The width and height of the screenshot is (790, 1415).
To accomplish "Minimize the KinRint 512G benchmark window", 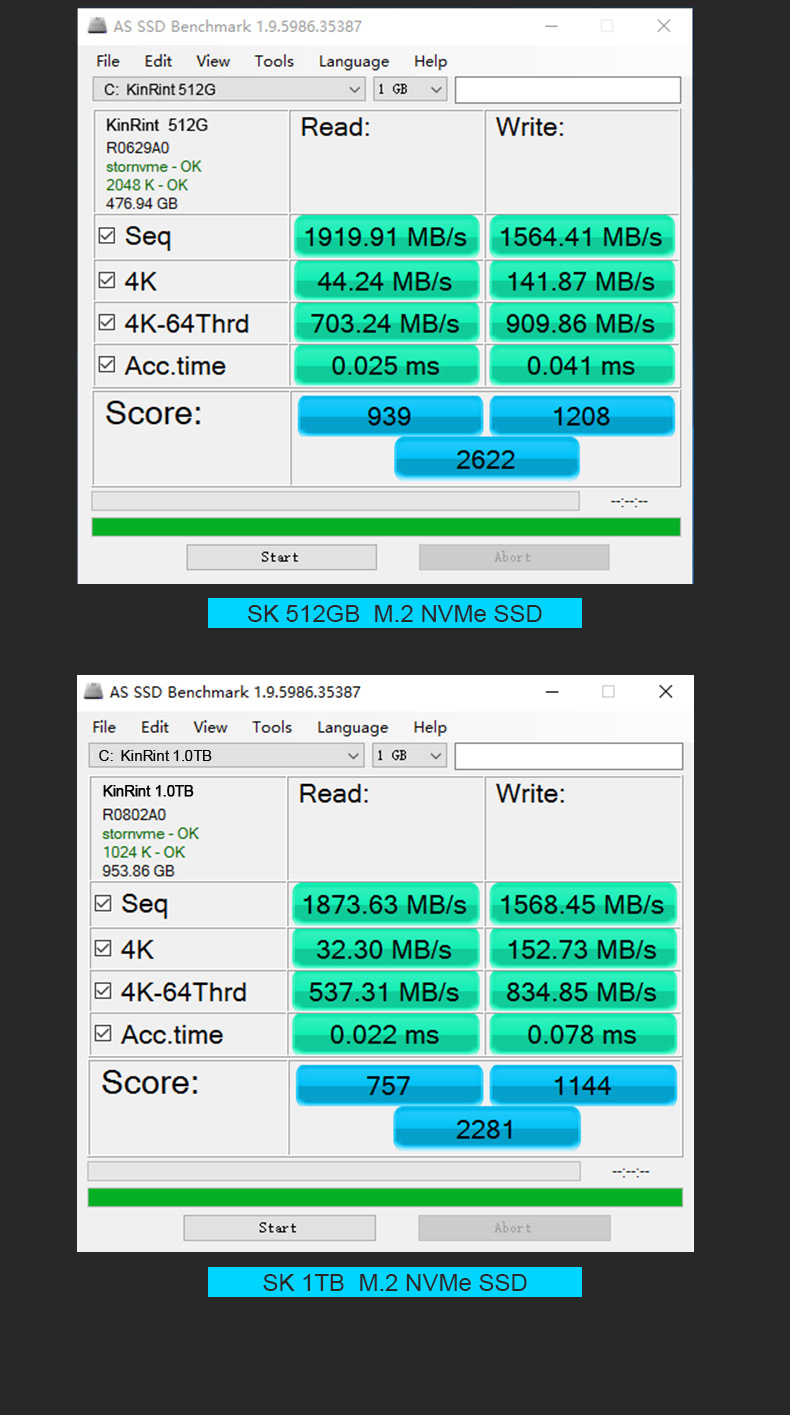I will click(x=550, y=26).
